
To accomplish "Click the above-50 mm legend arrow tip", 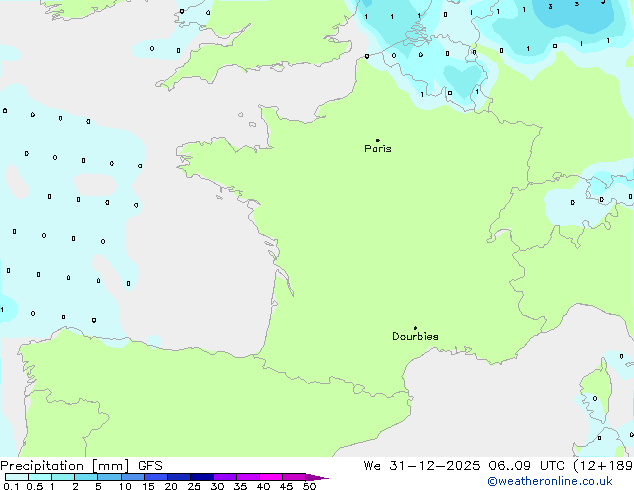I will pyautogui.click(x=317, y=477).
